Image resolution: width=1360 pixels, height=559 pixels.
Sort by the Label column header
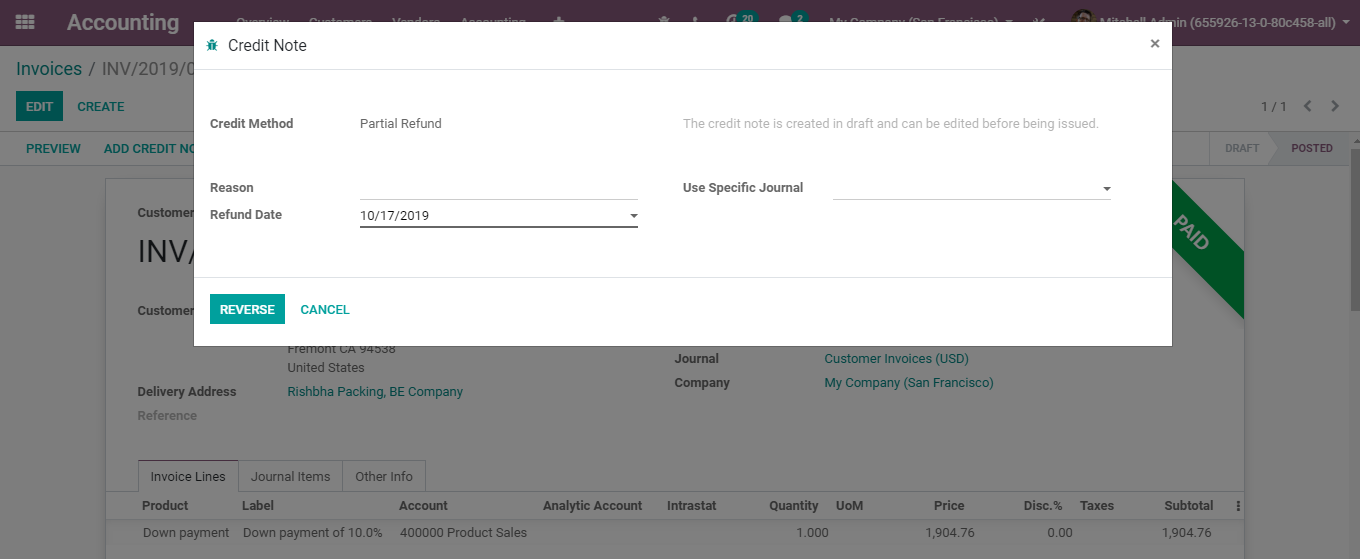pyautogui.click(x=259, y=505)
